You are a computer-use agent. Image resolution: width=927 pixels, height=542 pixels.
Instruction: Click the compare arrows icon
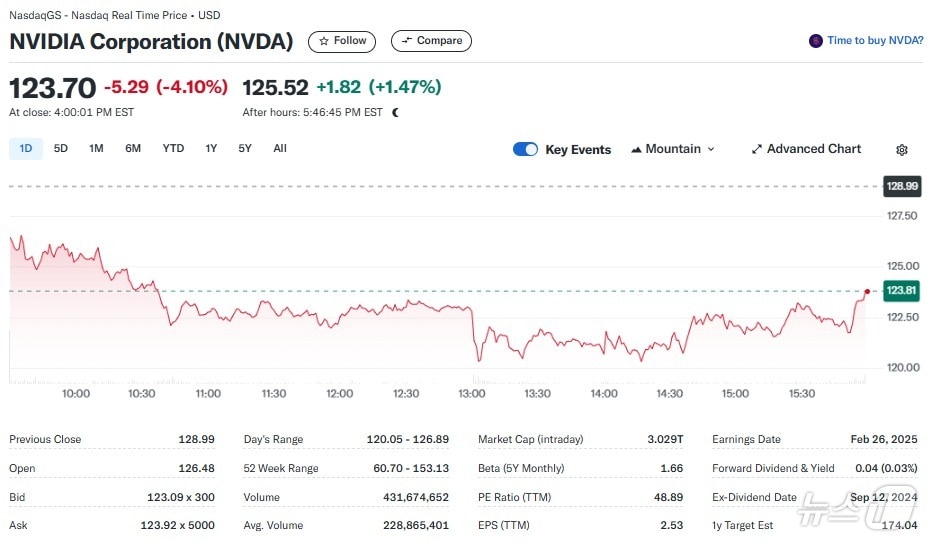[x=406, y=41]
